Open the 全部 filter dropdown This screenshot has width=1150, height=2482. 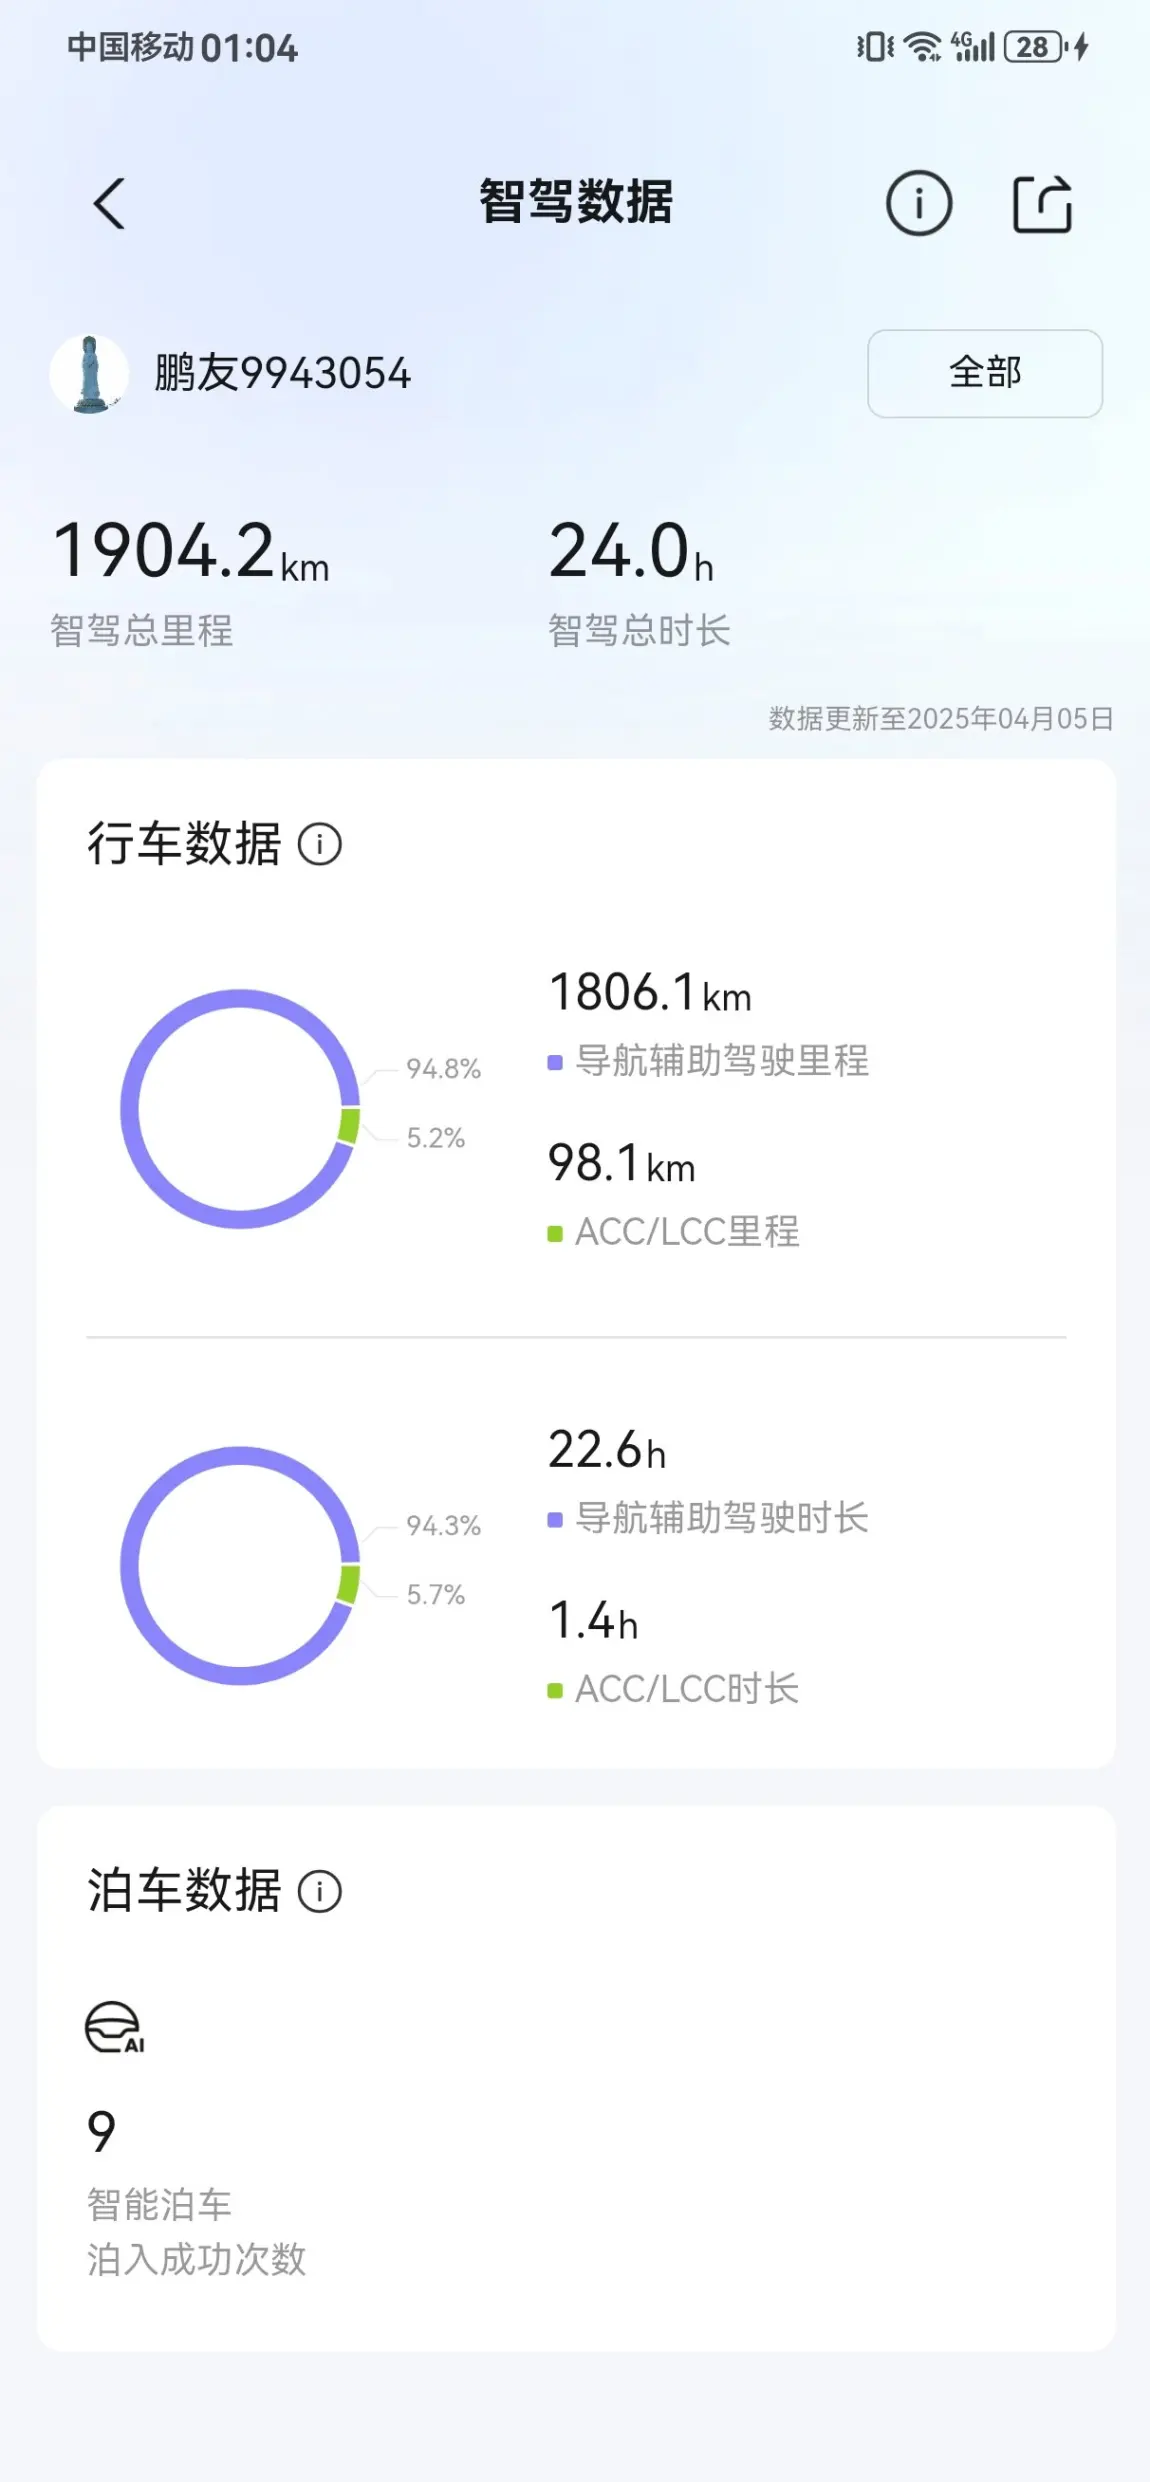[x=985, y=373]
